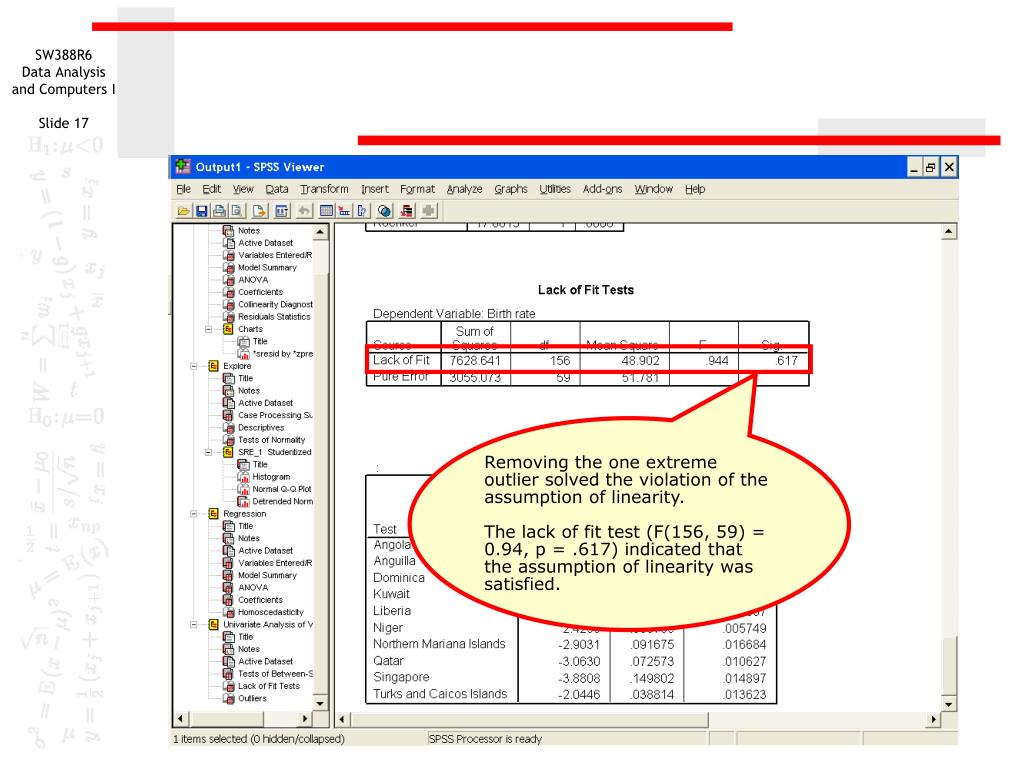Click the yellow Explore group icon
The height and width of the screenshot is (768, 1024).
(x=214, y=366)
